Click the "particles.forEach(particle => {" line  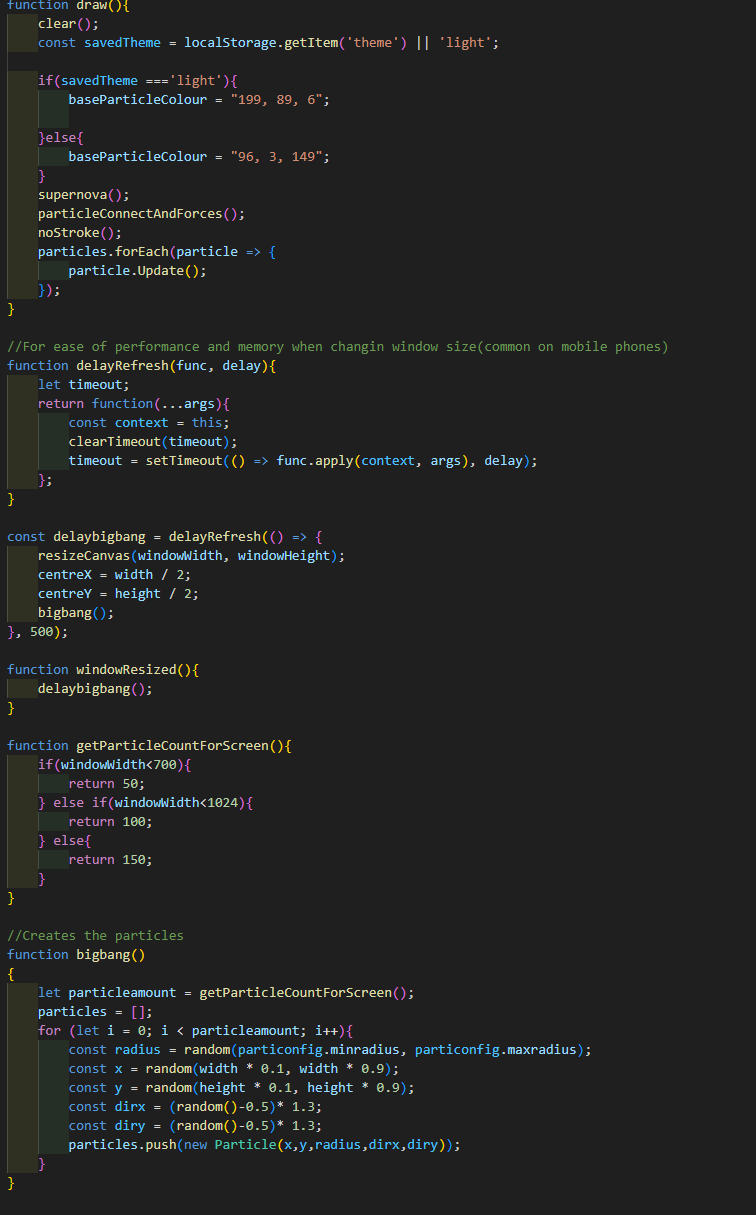pos(157,252)
